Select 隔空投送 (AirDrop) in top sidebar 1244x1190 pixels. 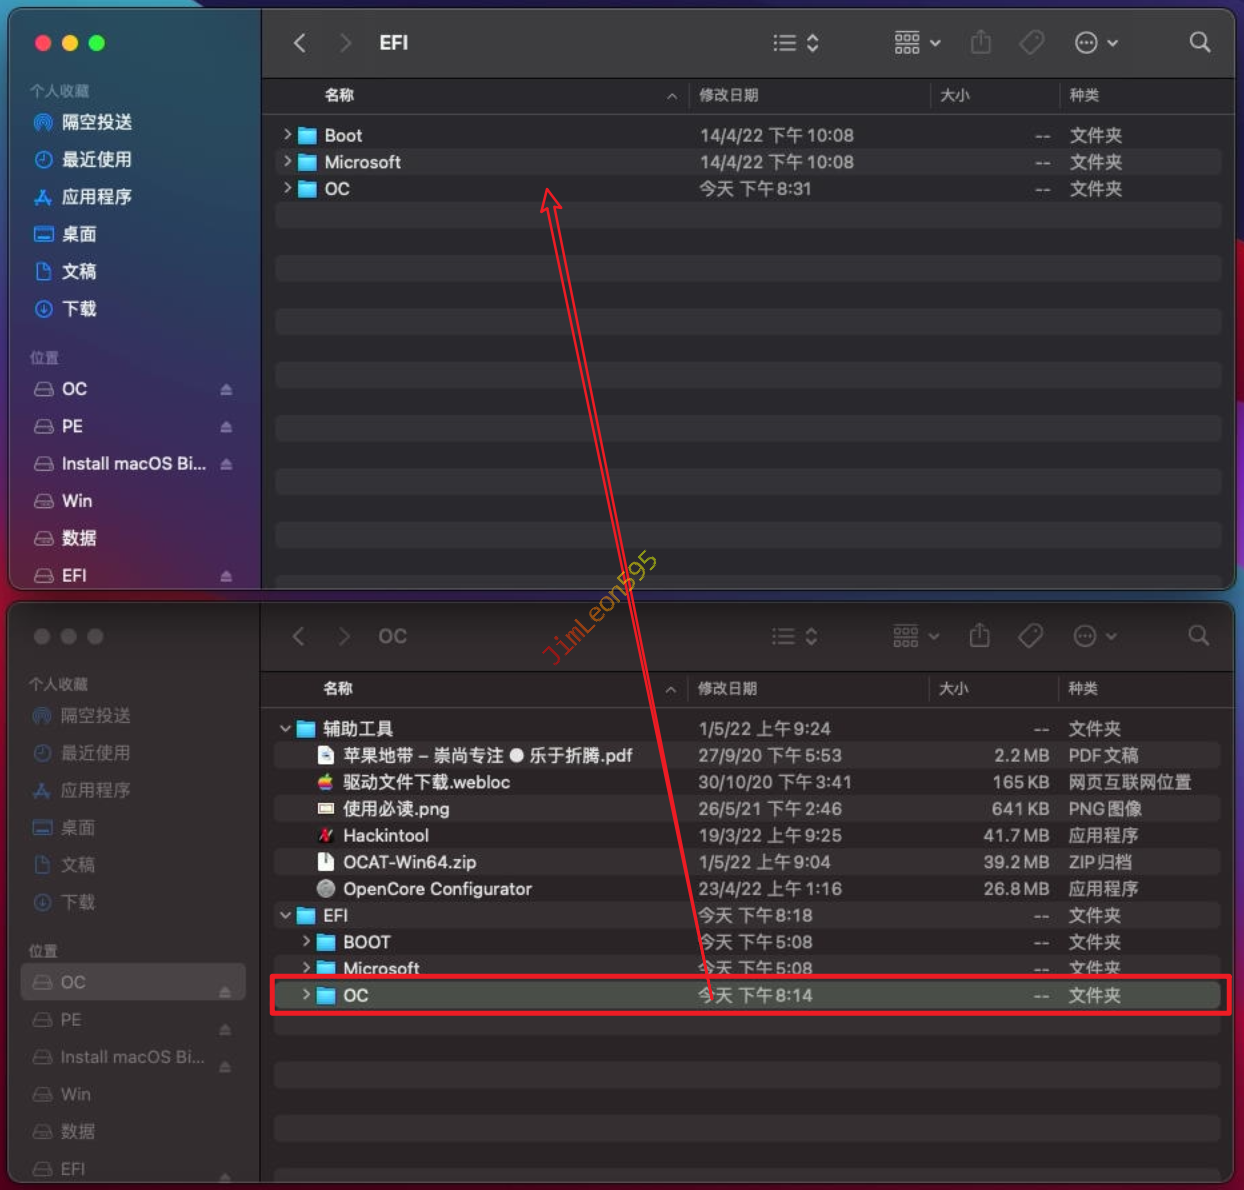coord(96,122)
